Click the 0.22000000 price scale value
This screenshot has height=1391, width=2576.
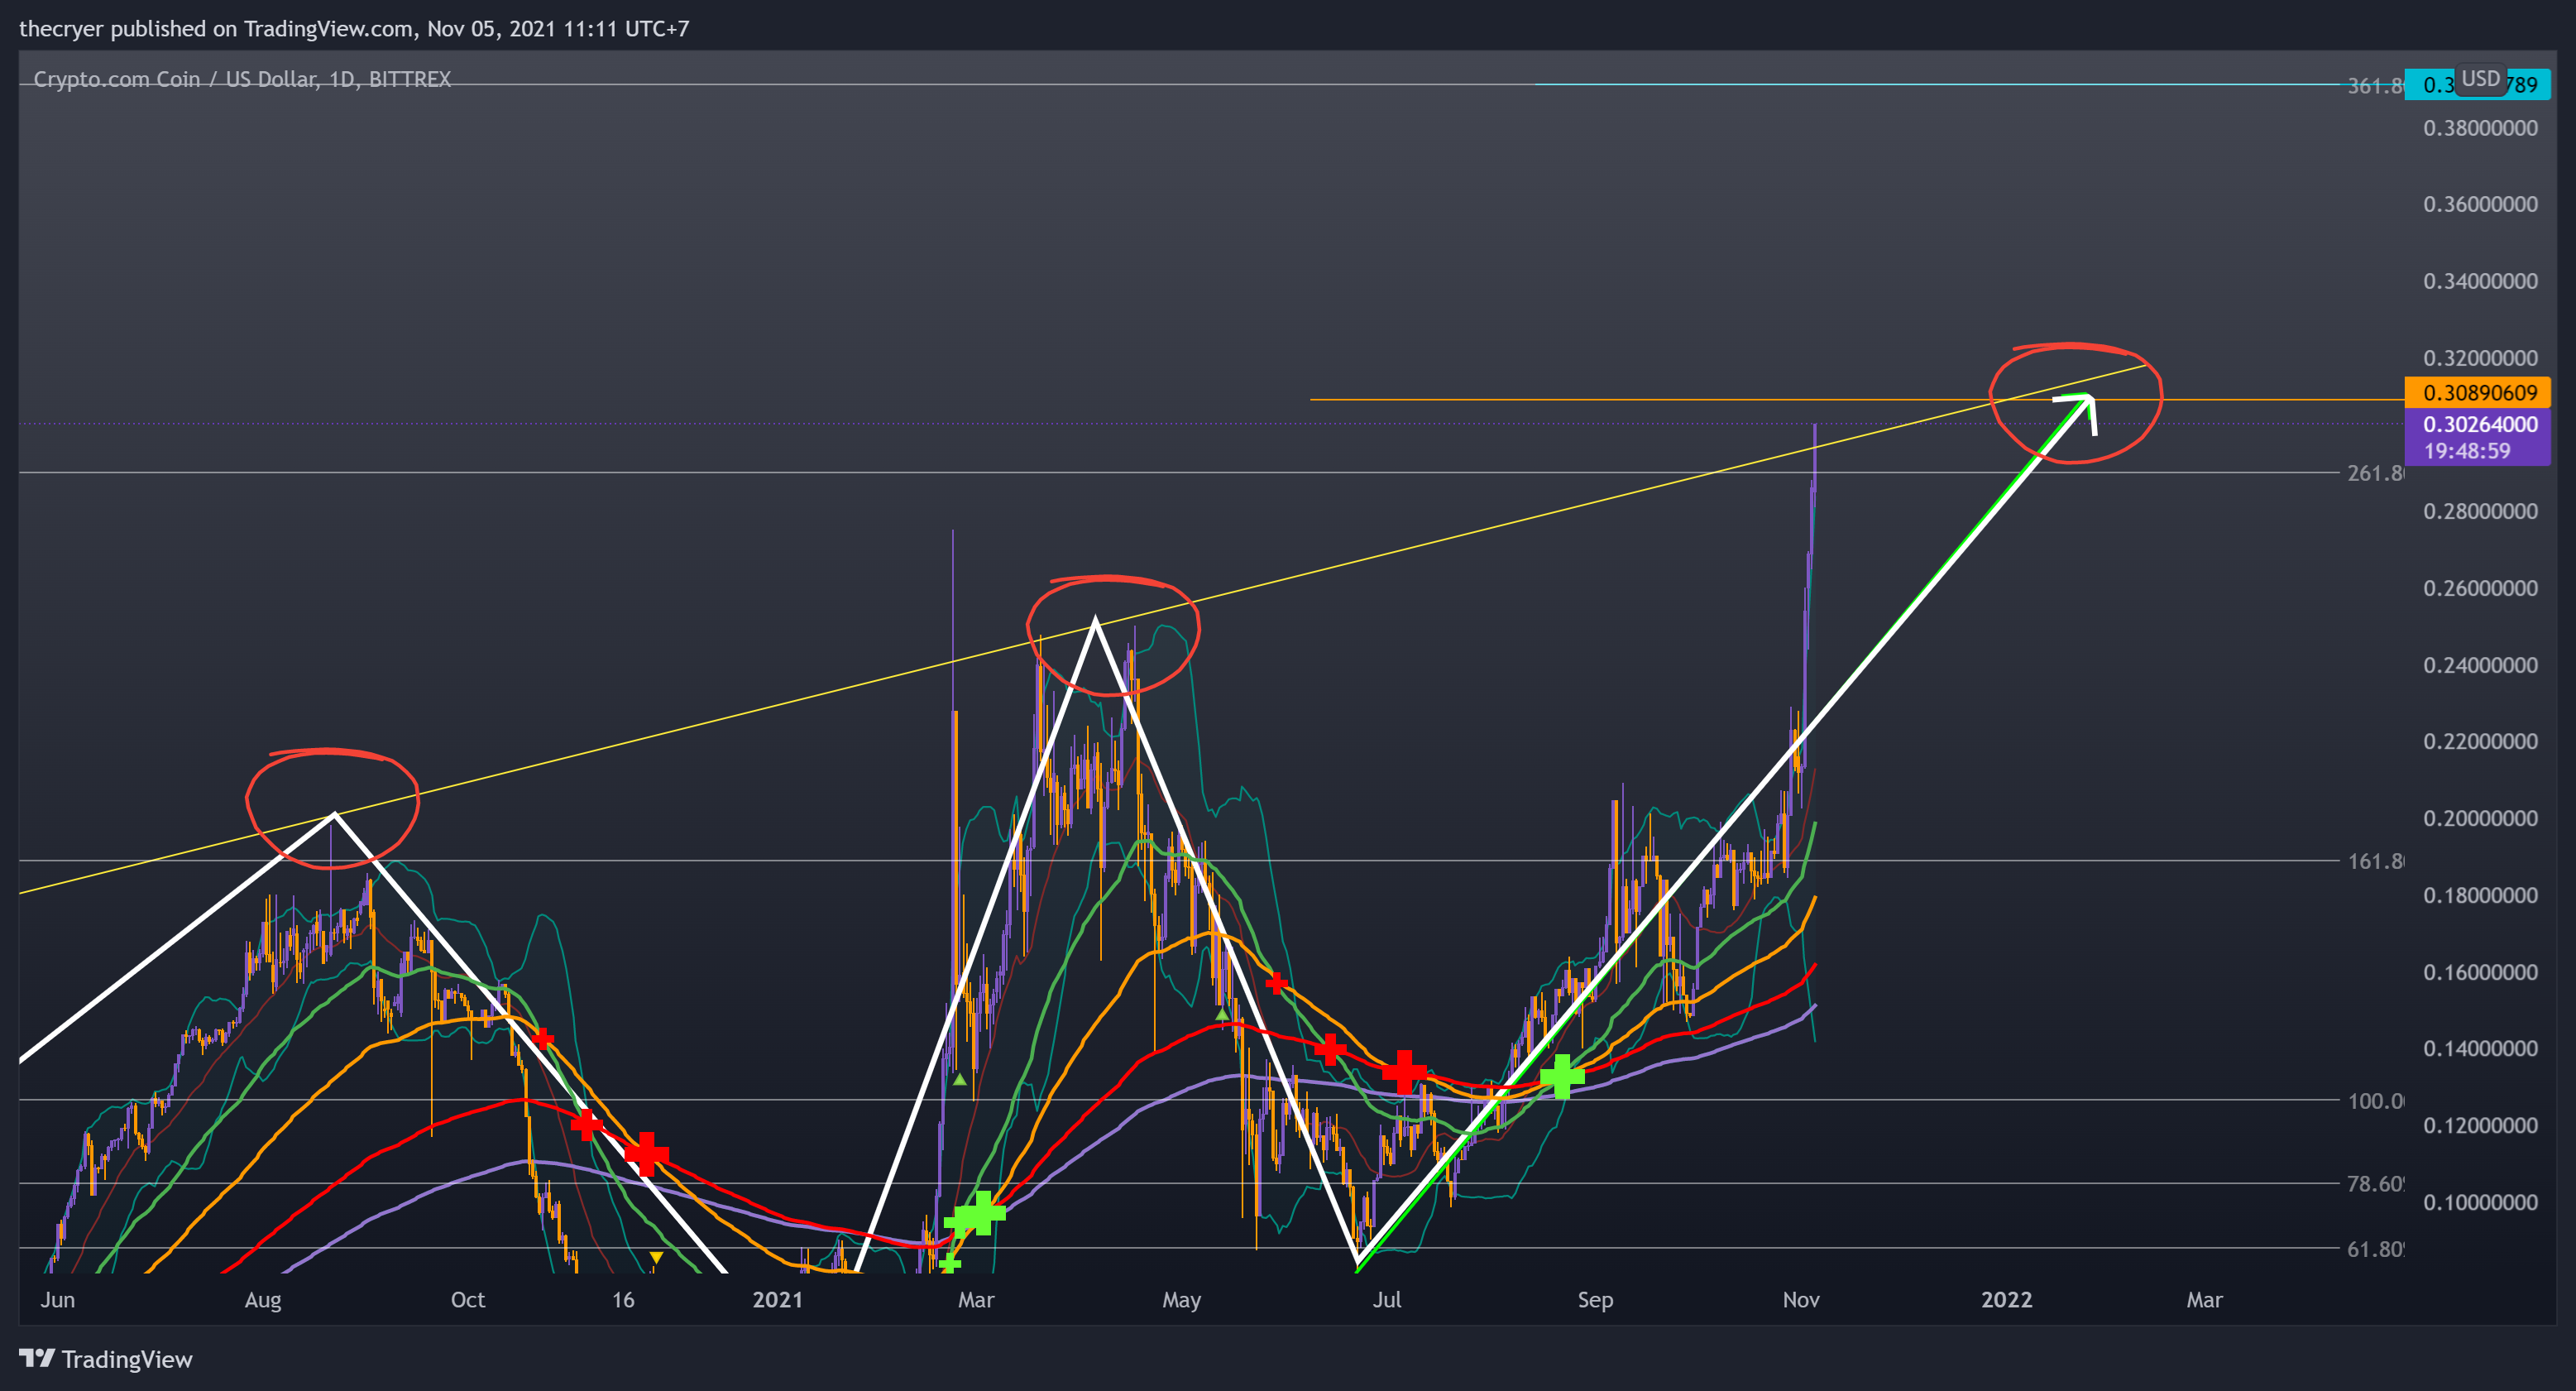coord(2480,741)
